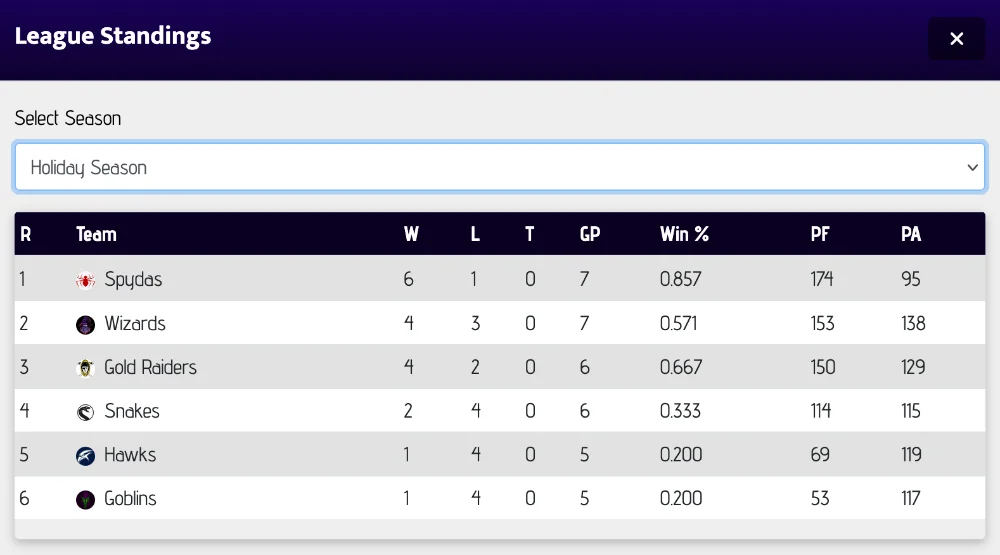Click the PA column header
This screenshot has width=1000, height=555.
[910, 234]
